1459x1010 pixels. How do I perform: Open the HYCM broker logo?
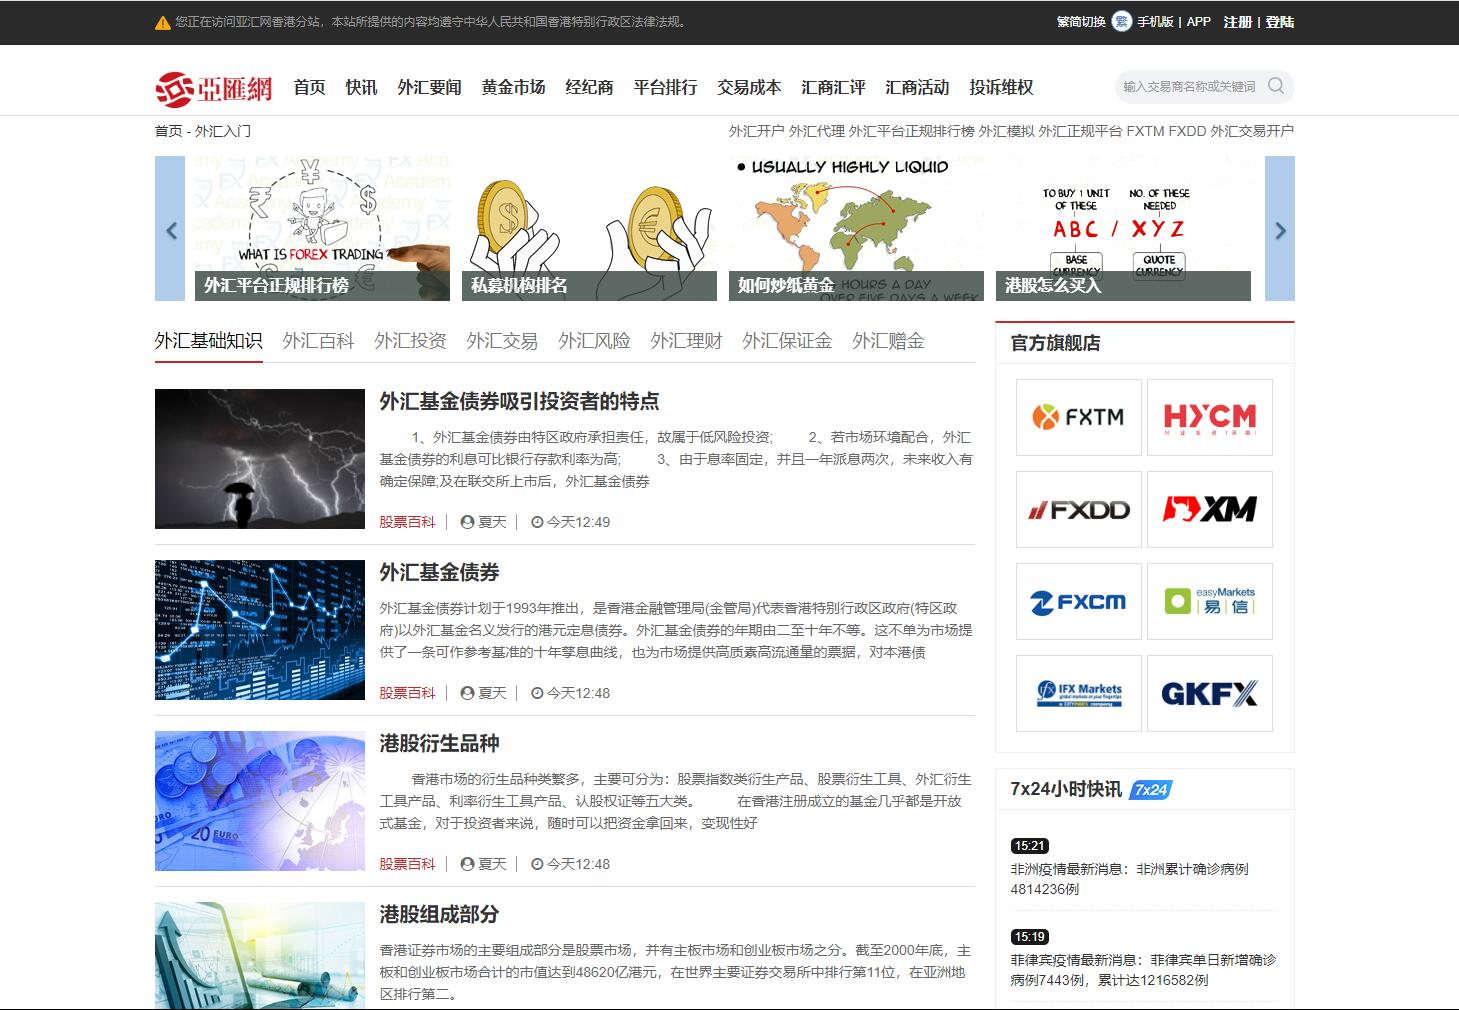coord(1209,417)
